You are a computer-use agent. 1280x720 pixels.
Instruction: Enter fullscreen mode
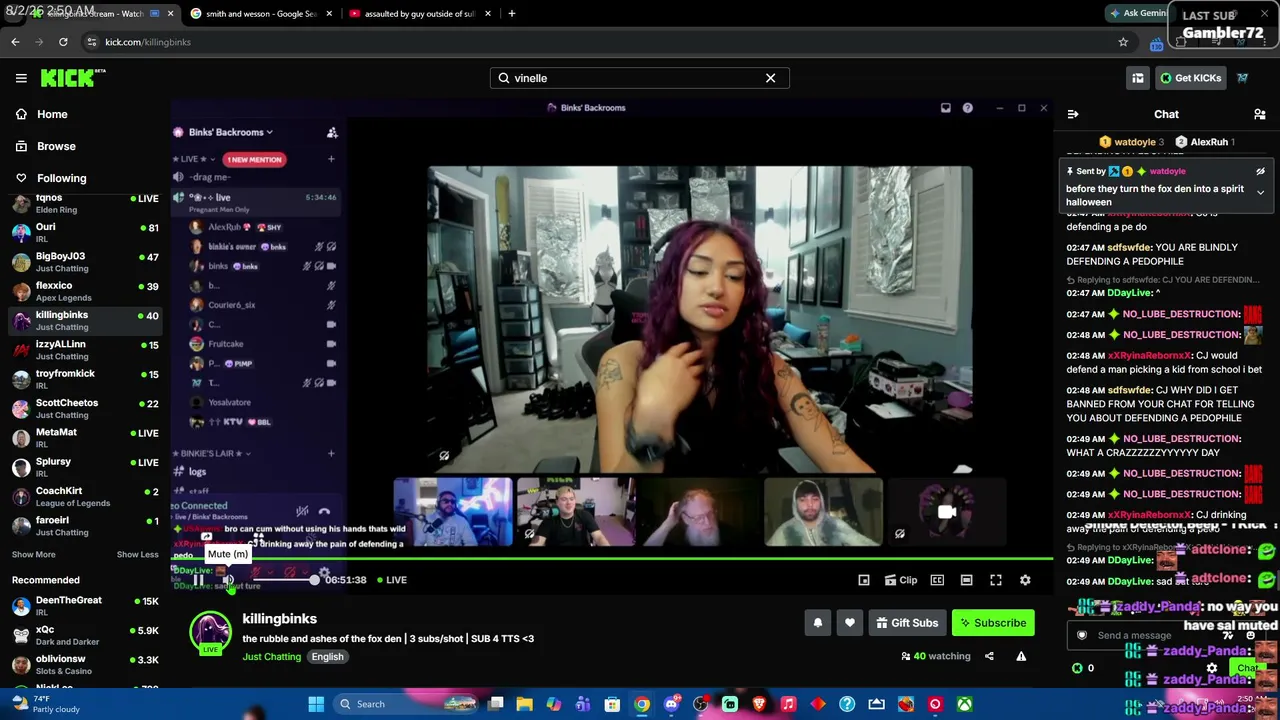click(996, 580)
